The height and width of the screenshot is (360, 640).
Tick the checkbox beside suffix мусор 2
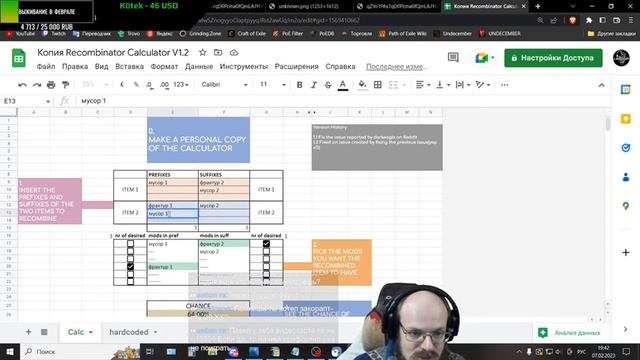[x=266, y=251]
